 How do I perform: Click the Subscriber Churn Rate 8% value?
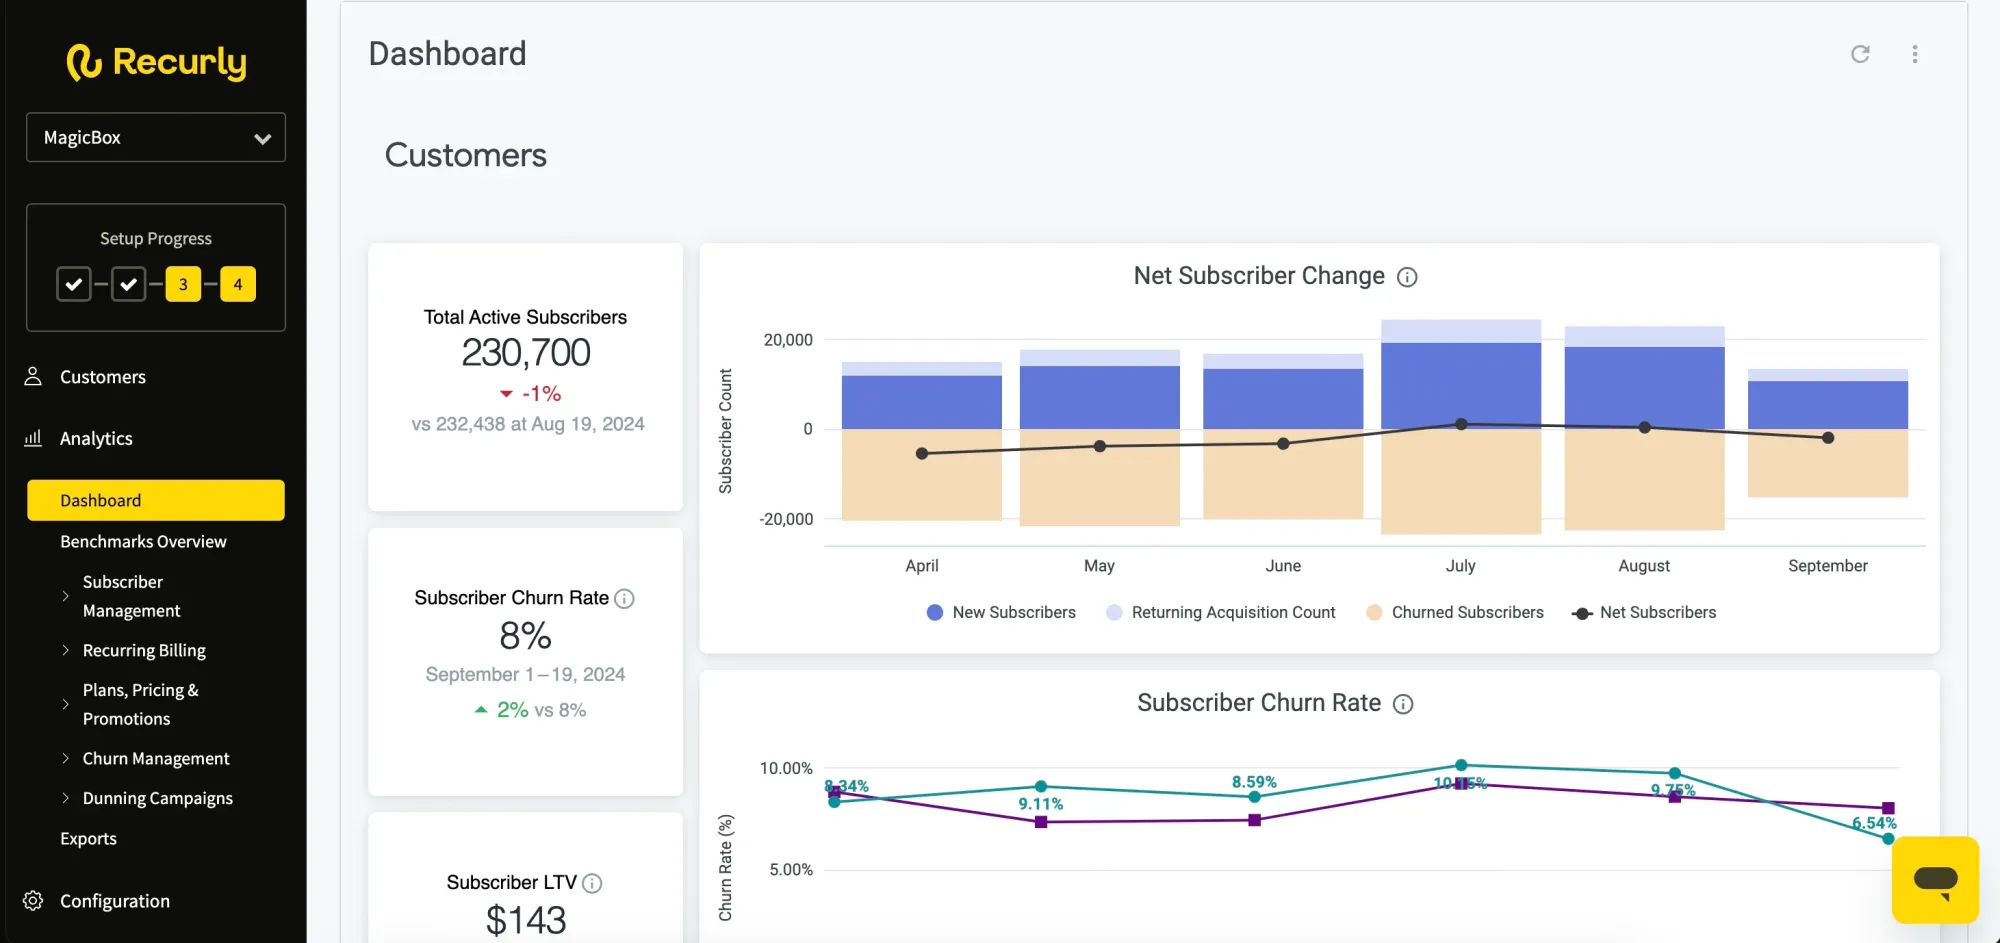(525, 636)
